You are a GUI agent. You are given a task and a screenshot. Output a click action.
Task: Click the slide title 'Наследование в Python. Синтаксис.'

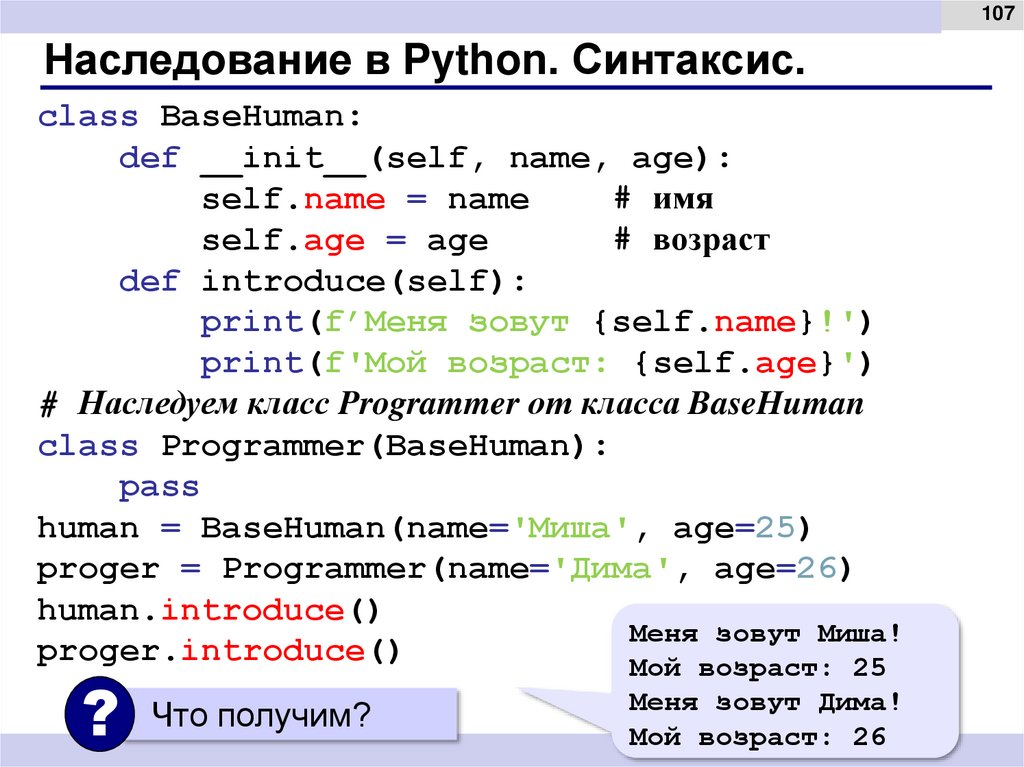pyautogui.click(x=424, y=61)
